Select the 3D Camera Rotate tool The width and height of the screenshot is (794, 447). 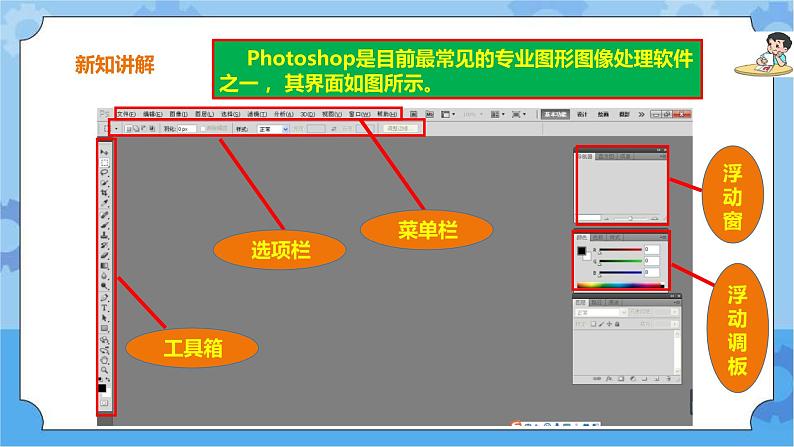104,350
